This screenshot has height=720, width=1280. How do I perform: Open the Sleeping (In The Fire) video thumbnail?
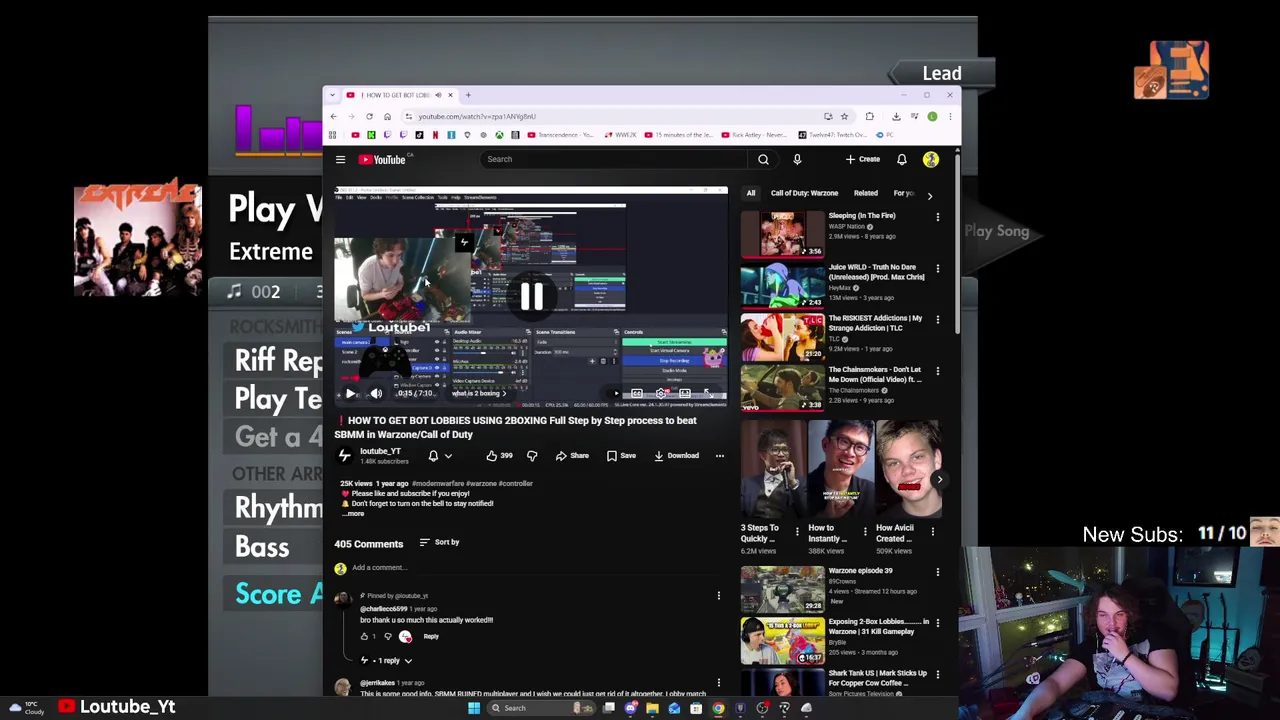783,233
